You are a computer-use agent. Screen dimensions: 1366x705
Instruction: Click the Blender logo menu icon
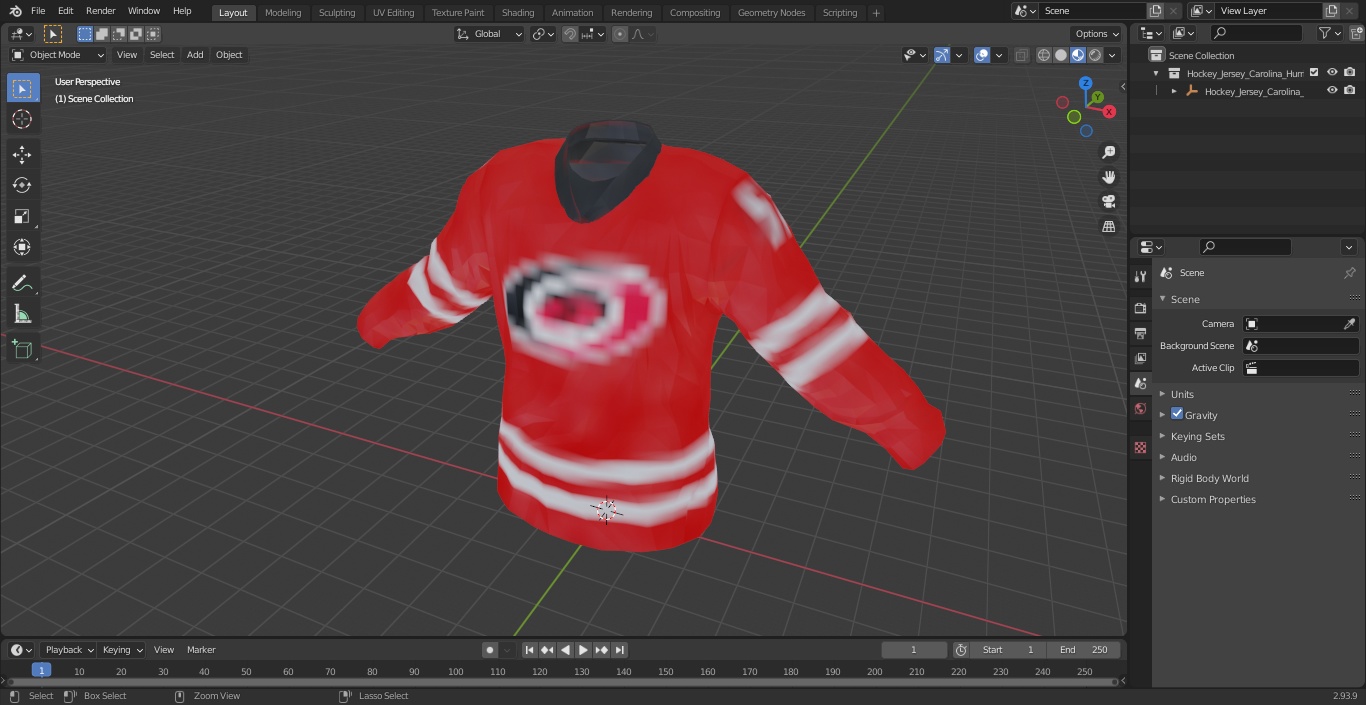click(x=15, y=11)
